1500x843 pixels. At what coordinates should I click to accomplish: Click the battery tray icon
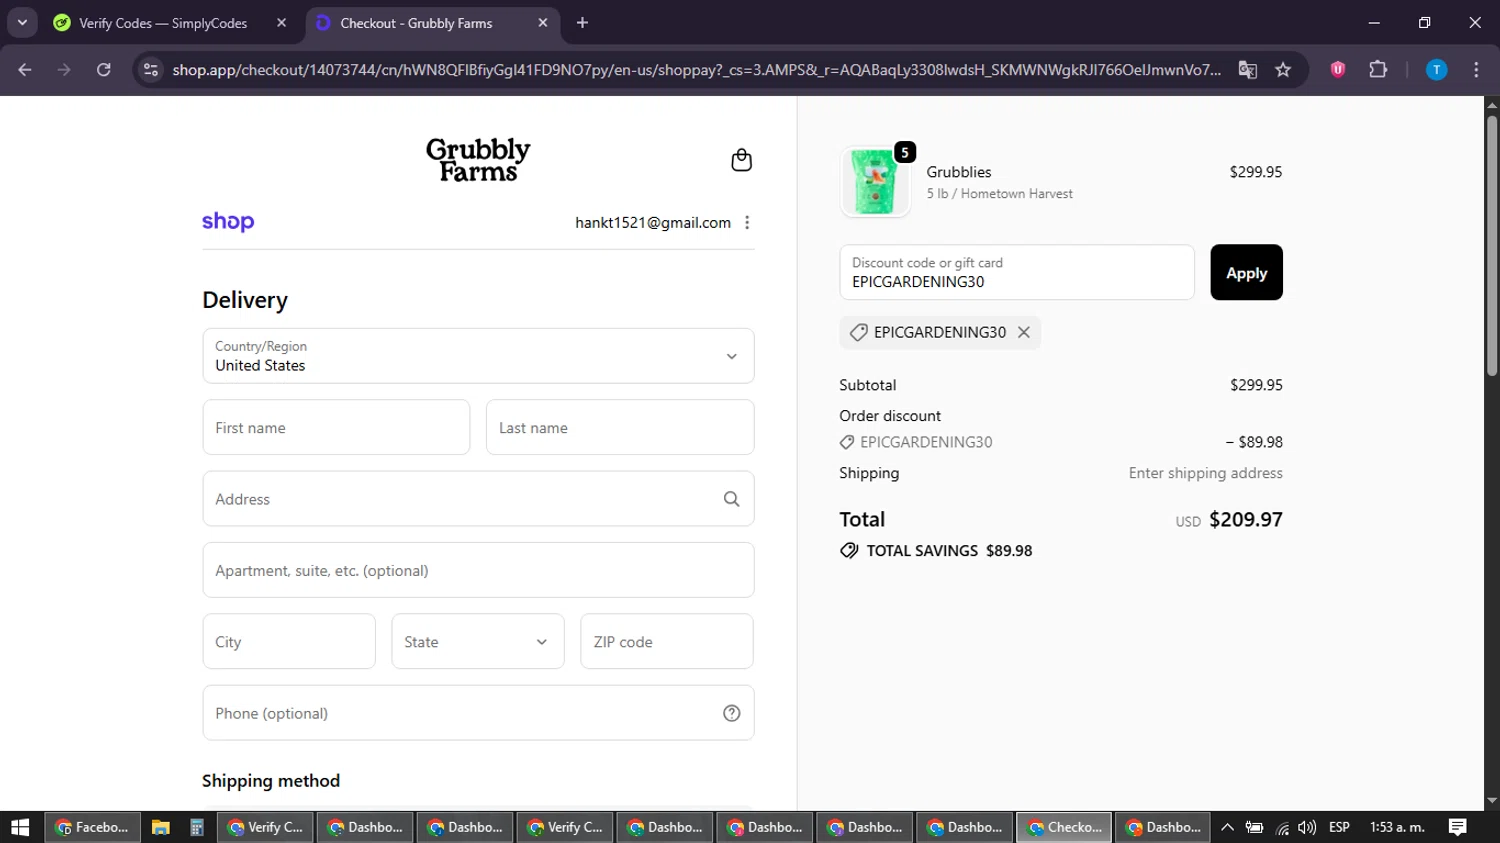pos(1254,828)
